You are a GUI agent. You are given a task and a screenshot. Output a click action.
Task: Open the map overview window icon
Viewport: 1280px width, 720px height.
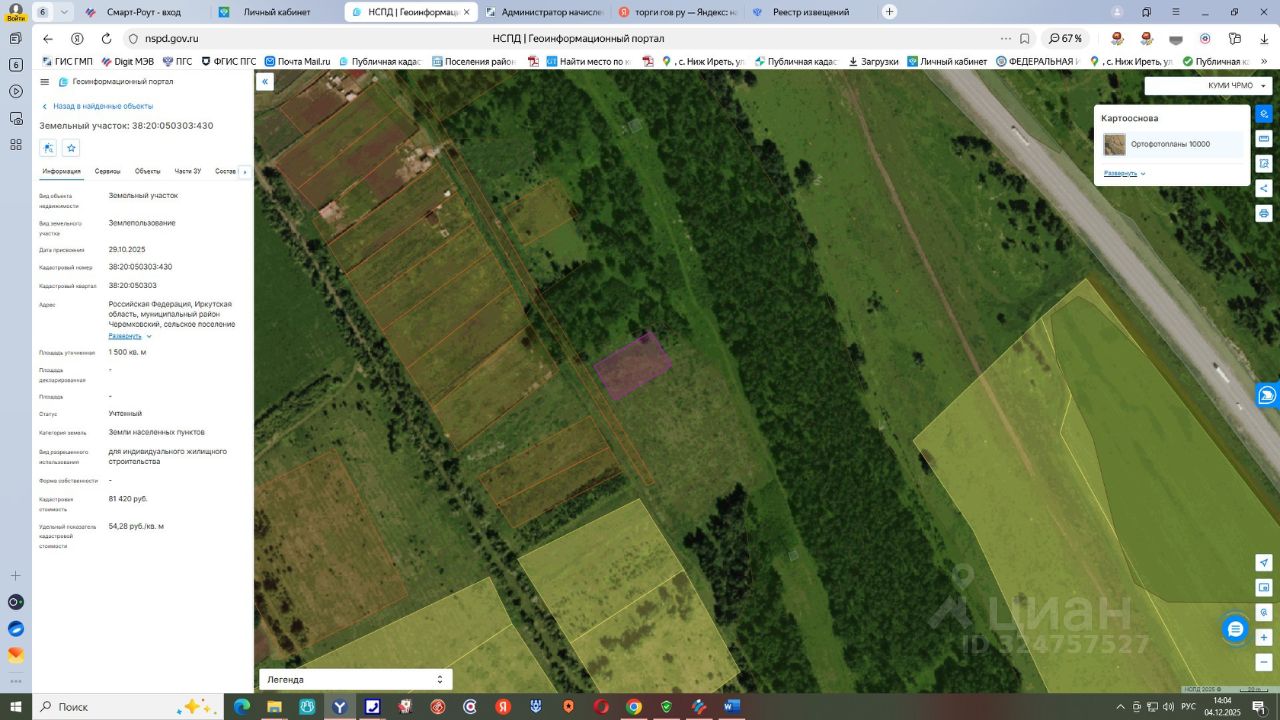1264,587
